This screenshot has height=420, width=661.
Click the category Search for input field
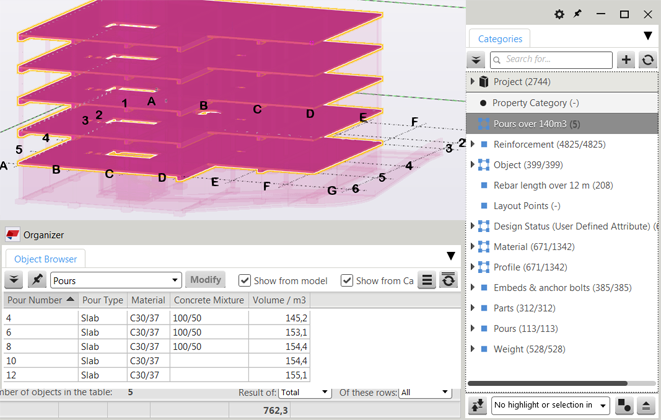550,60
